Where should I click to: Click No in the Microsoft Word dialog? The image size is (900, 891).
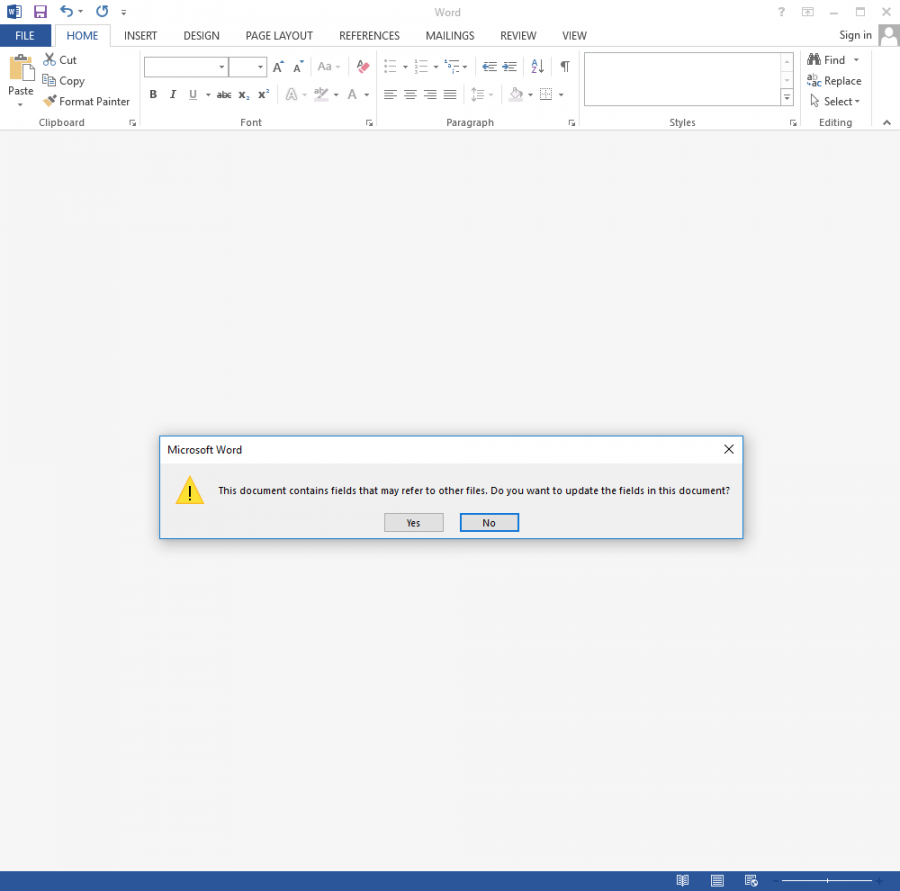pyautogui.click(x=489, y=523)
